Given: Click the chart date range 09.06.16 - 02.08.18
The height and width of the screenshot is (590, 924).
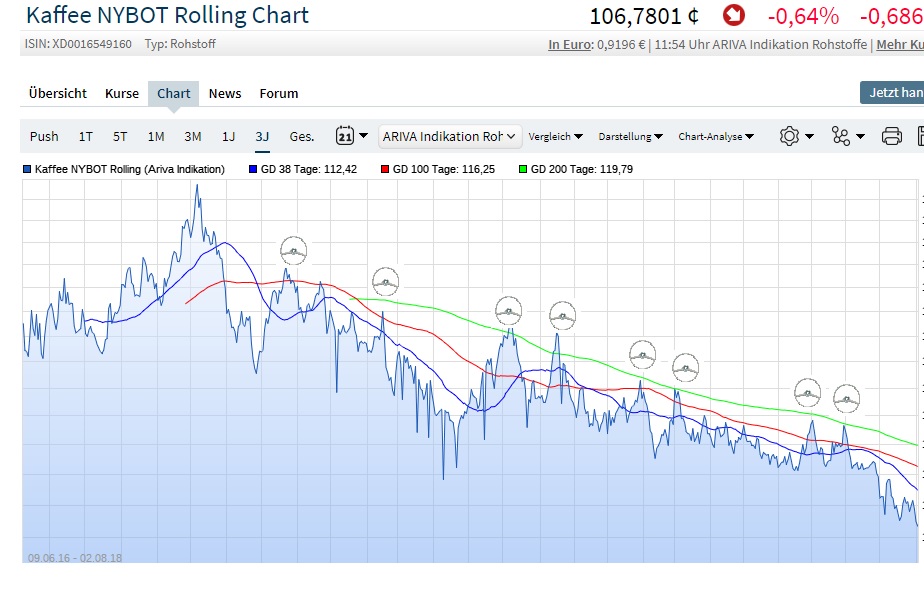Looking at the screenshot, I should point(75,558).
